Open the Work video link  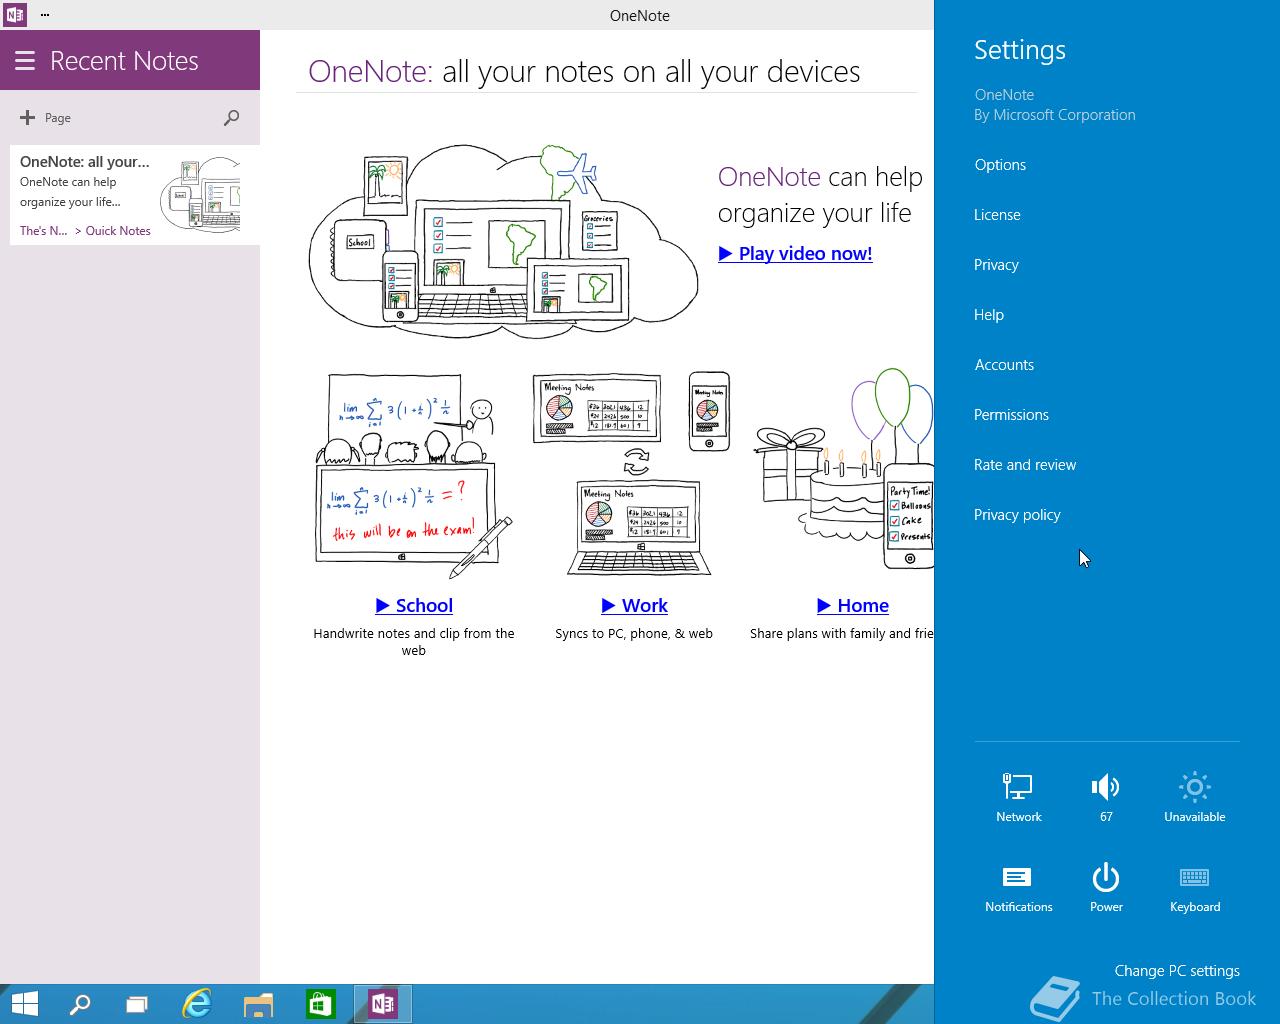pos(634,605)
